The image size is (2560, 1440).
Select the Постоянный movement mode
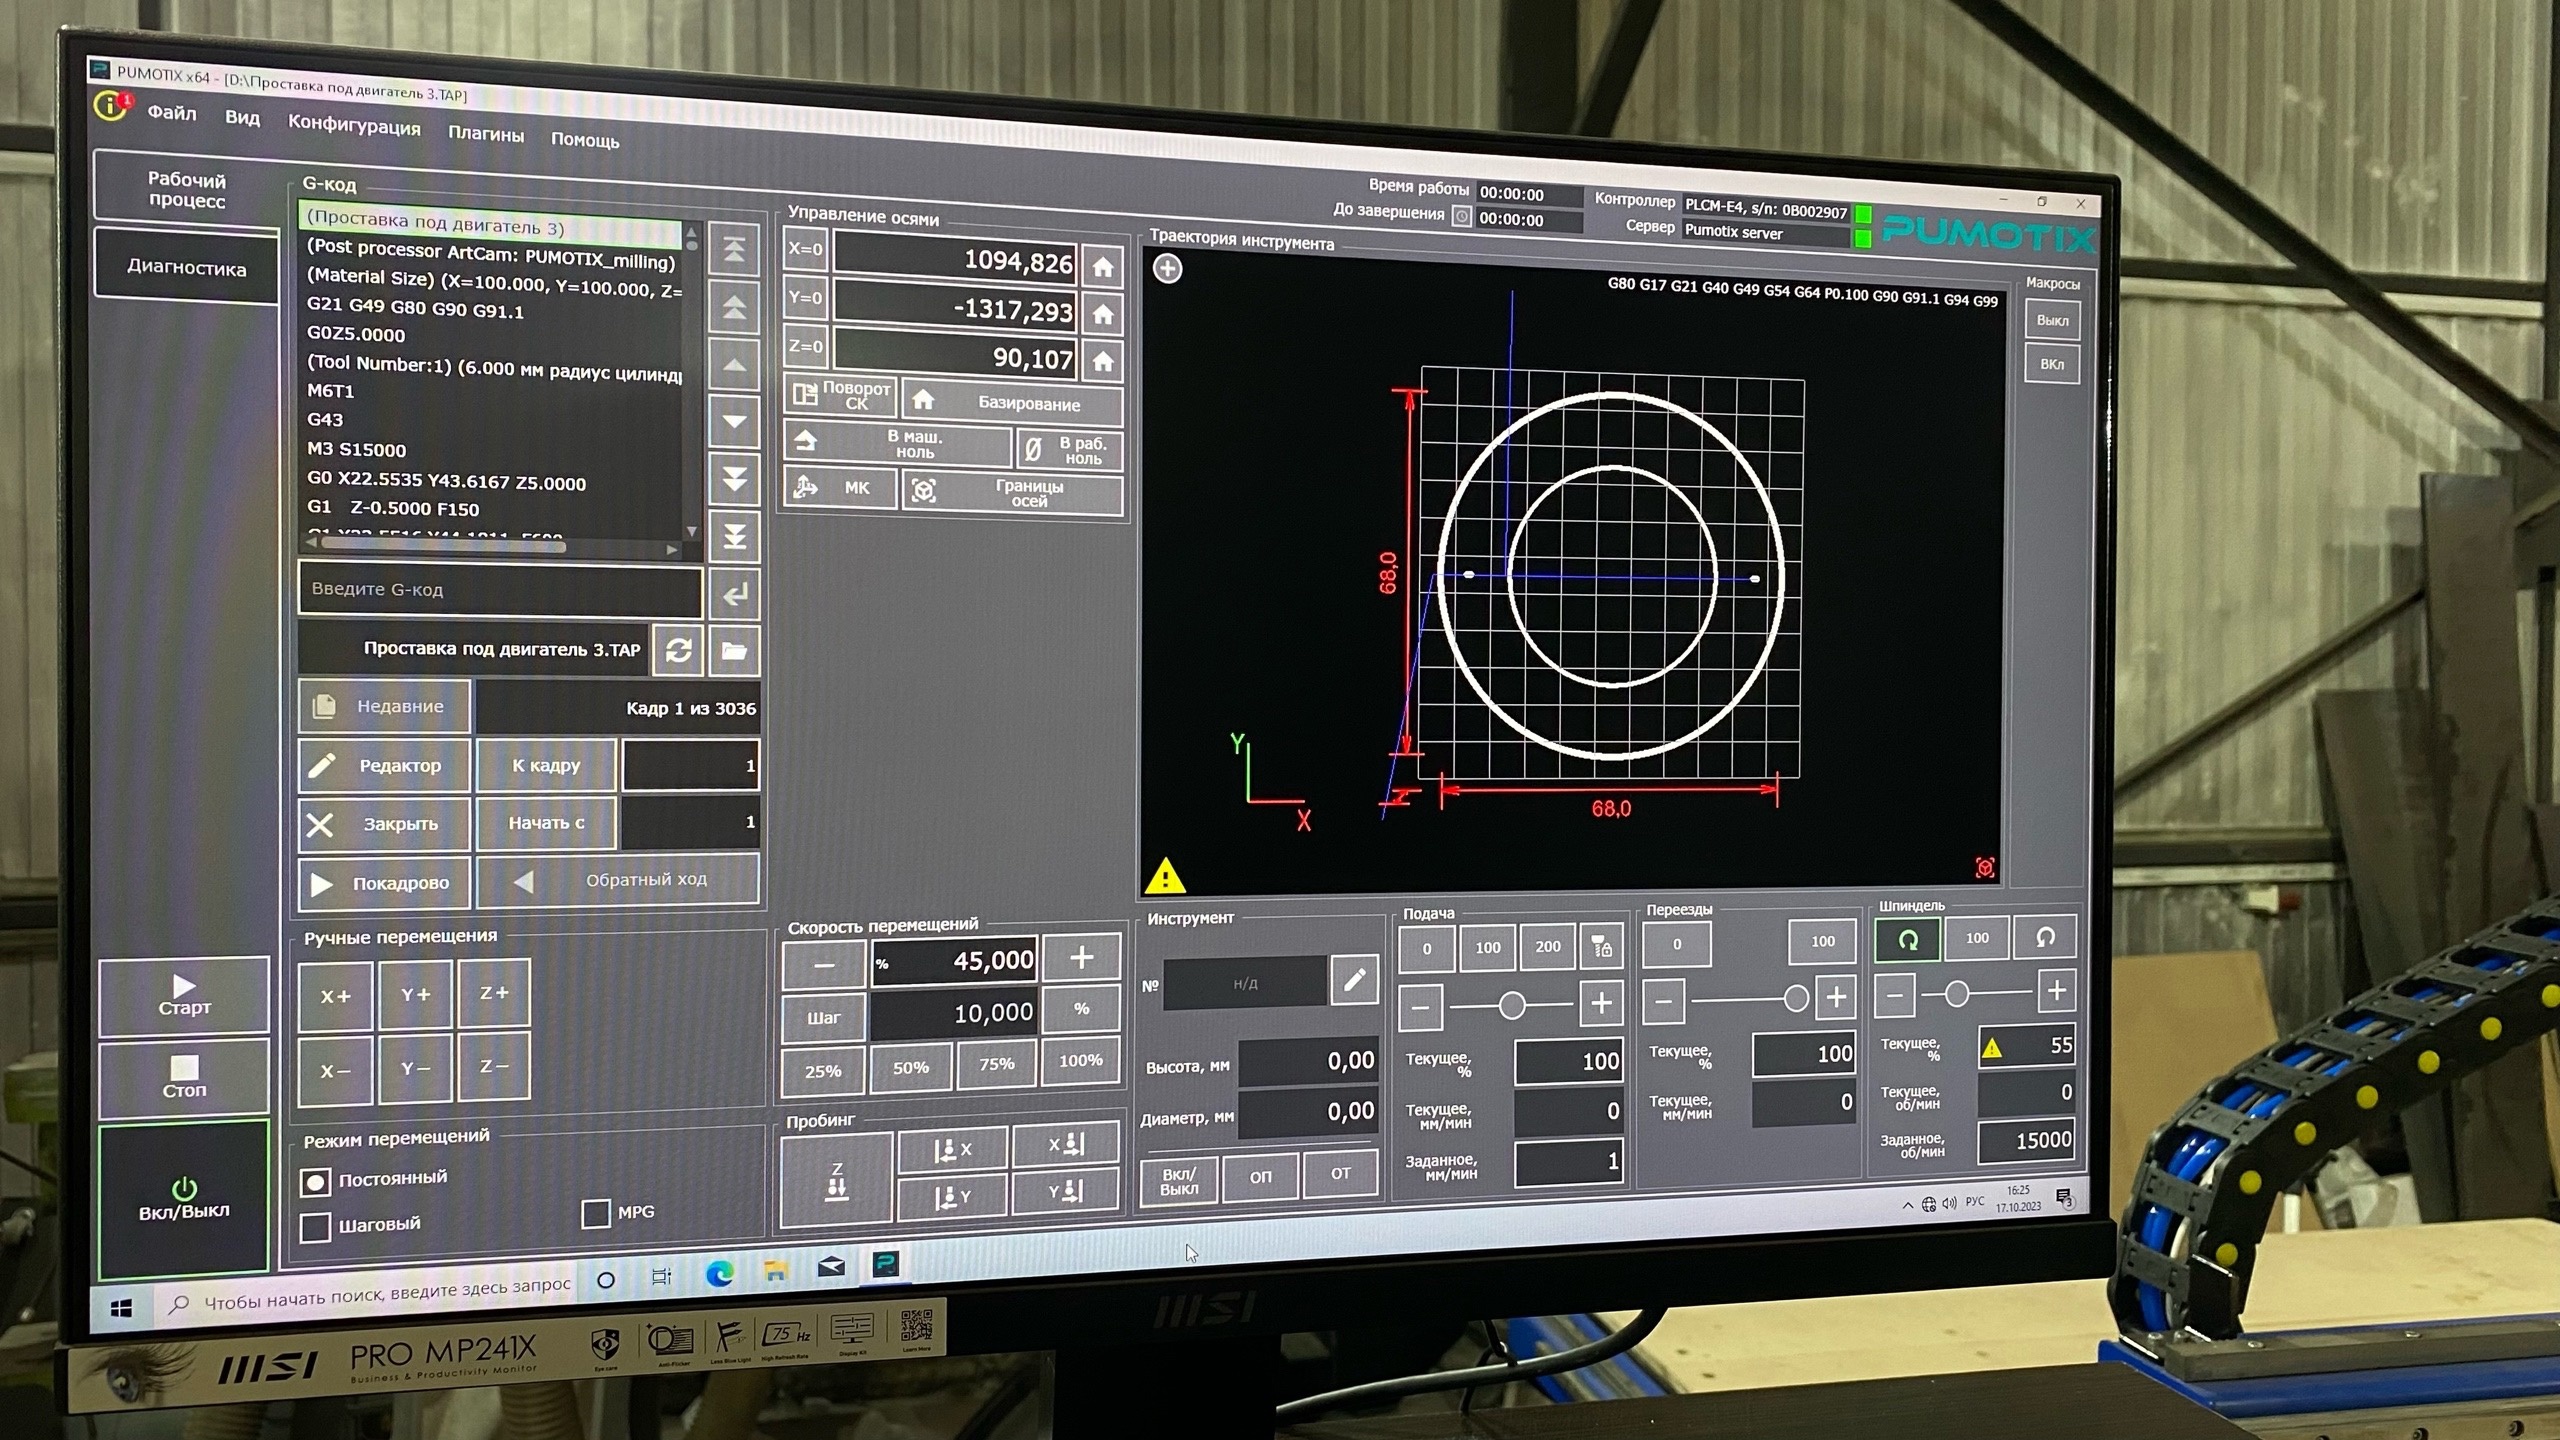pyautogui.click(x=315, y=1182)
